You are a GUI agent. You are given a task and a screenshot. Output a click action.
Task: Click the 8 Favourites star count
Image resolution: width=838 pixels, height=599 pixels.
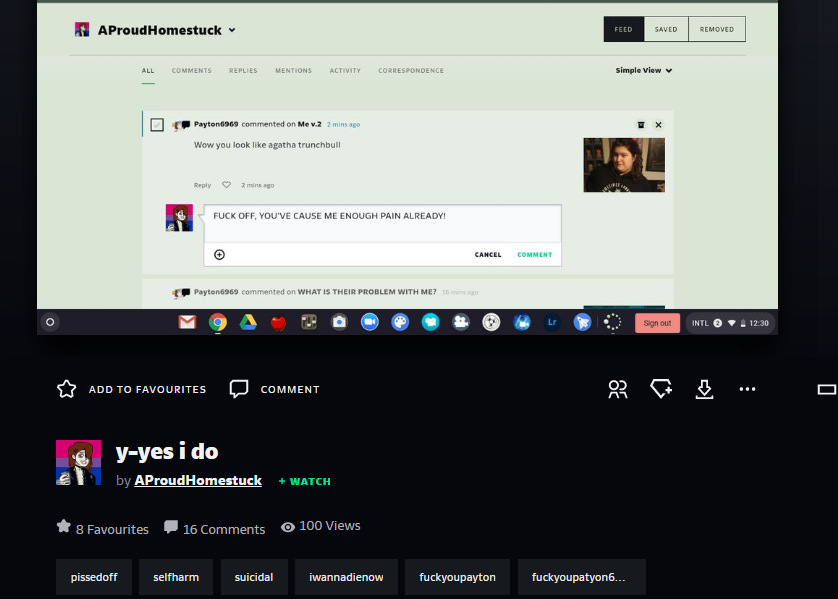(103, 528)
